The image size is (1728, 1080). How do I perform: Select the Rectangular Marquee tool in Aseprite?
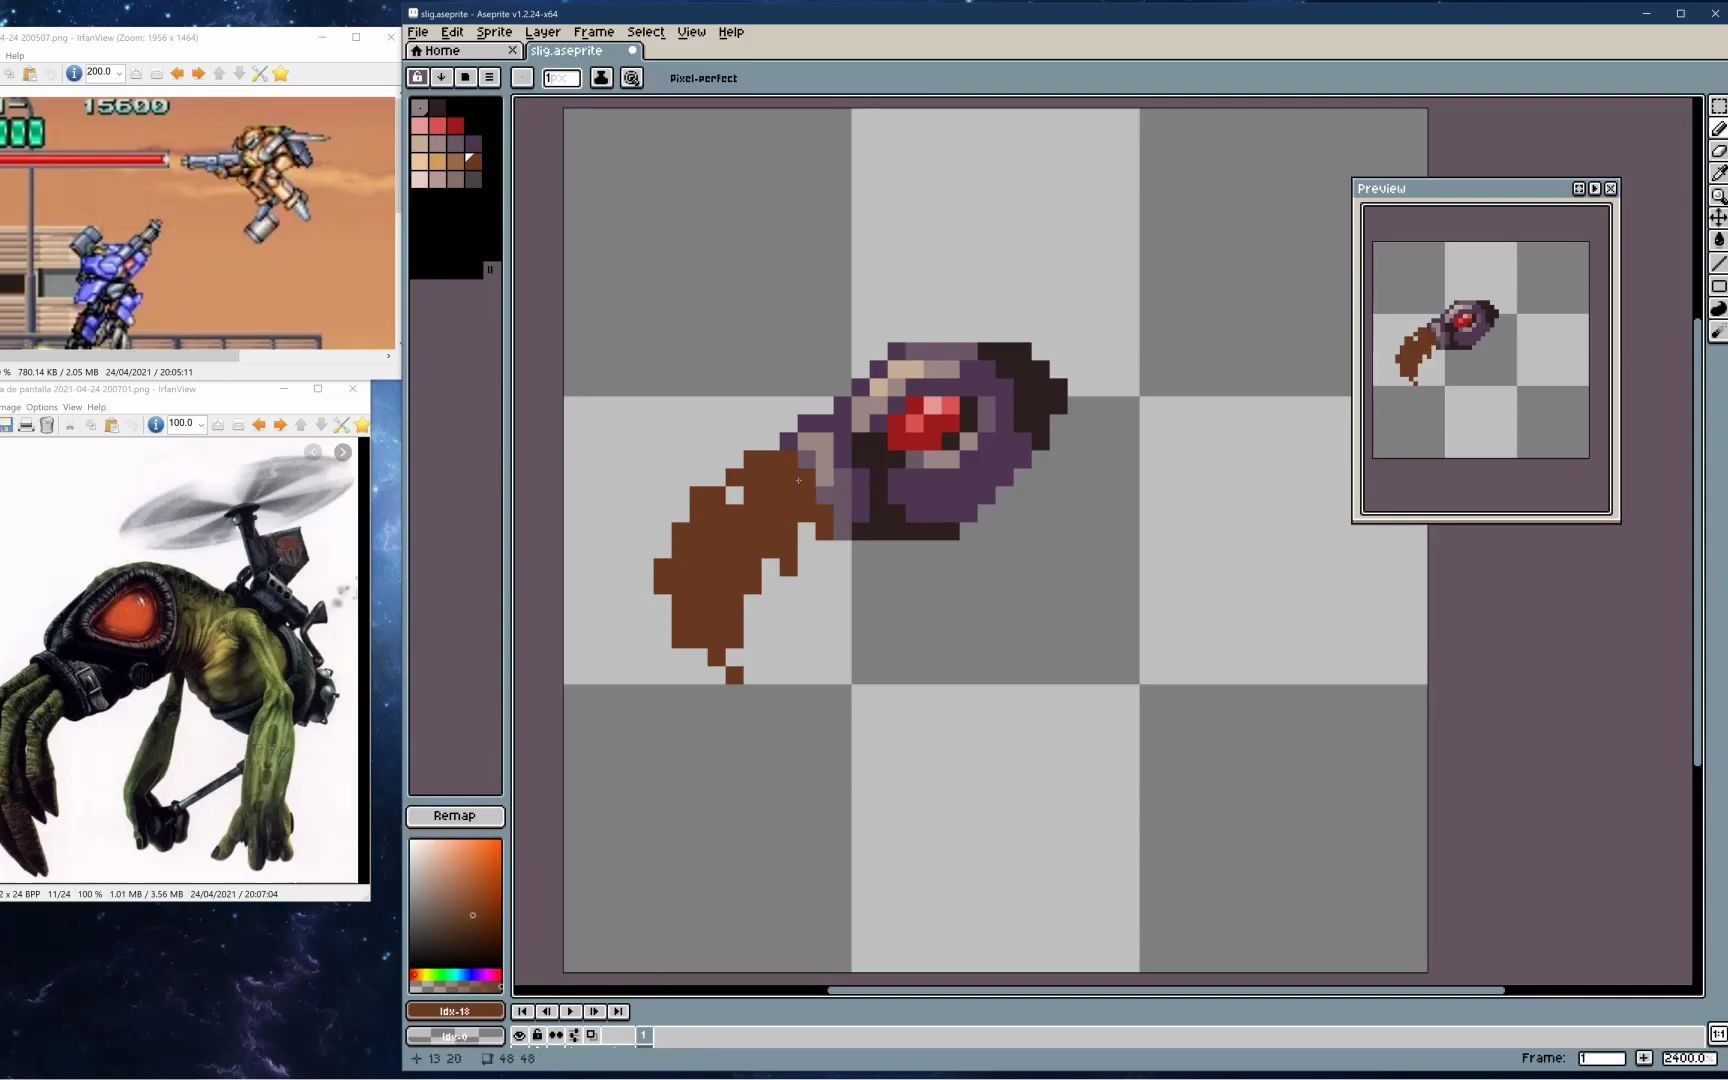[x=1718, y=106]
